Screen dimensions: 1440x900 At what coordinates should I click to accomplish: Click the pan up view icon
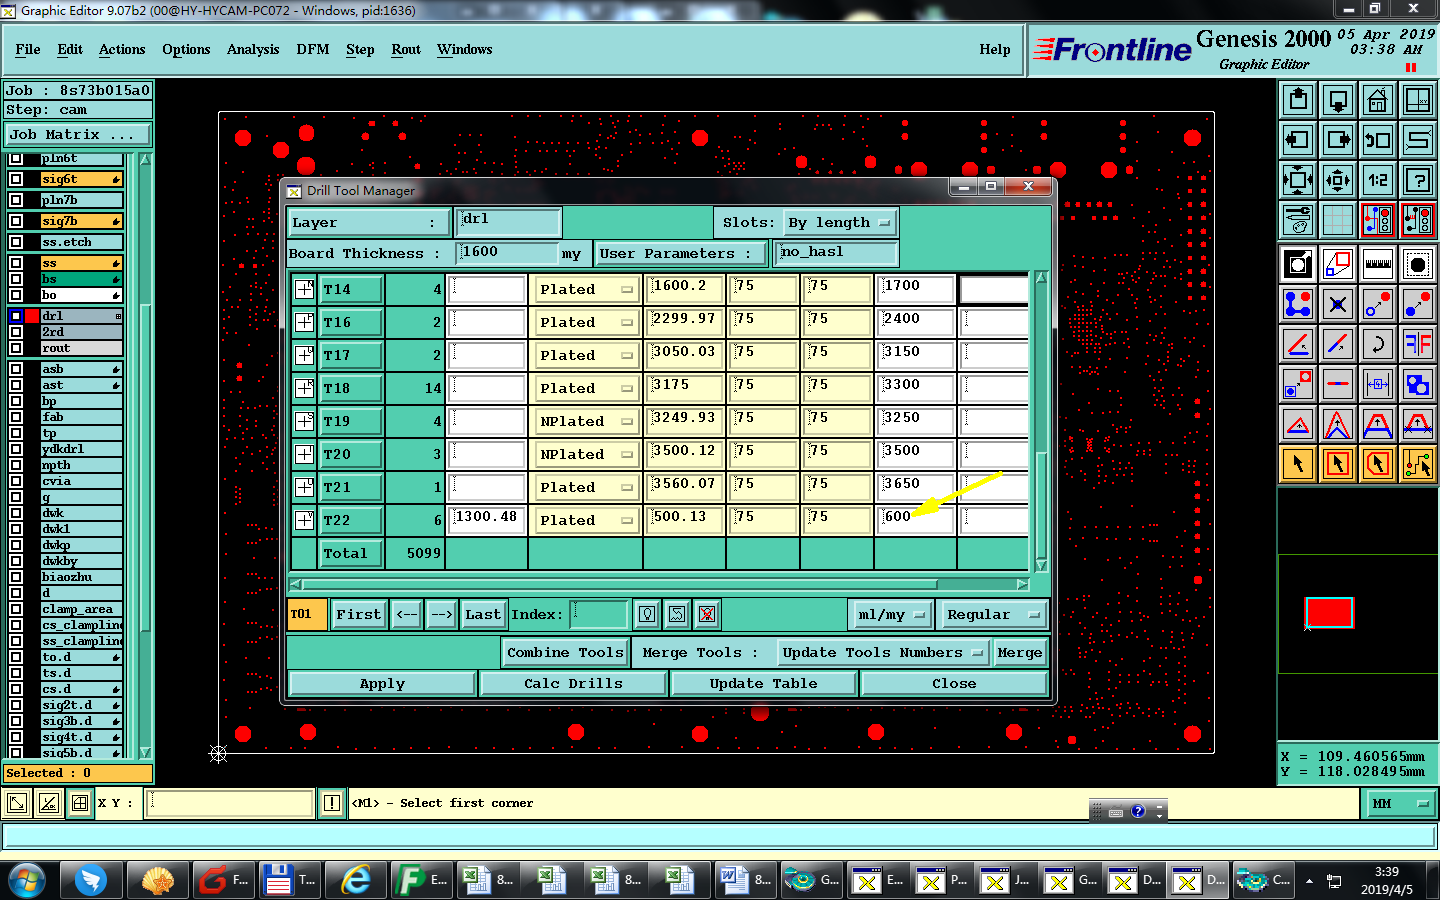tap(1298, 100)
